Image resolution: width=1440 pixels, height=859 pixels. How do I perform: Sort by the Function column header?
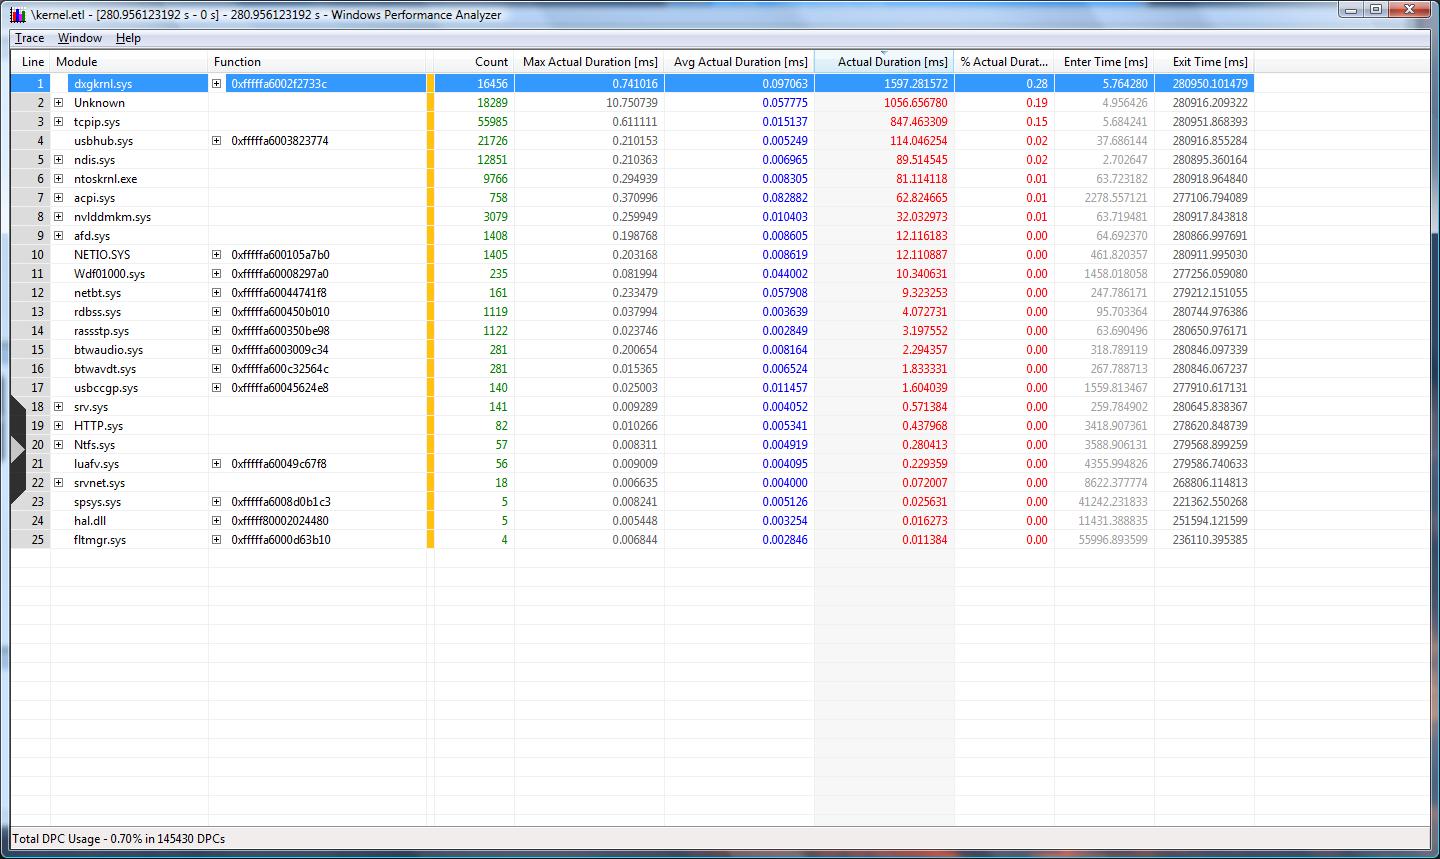[318, 62]
